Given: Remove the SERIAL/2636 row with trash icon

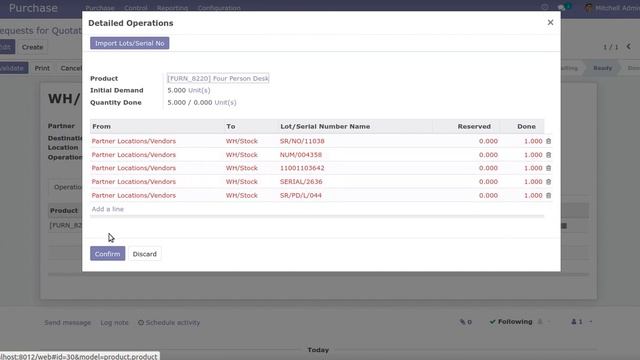Looking at the screenshot, I should coord(548,182).
